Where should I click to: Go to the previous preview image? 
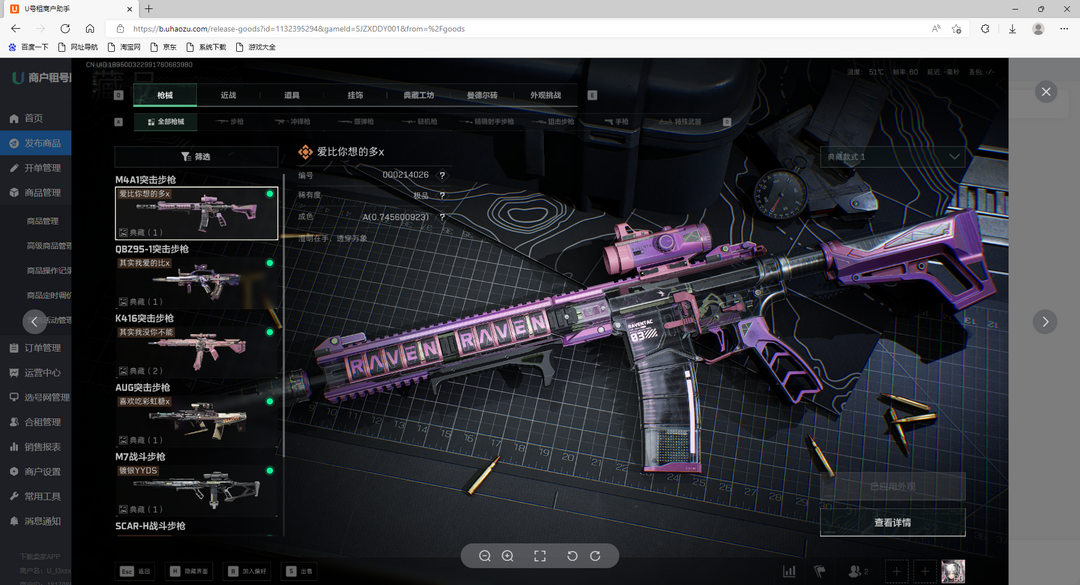click(35, 321)
